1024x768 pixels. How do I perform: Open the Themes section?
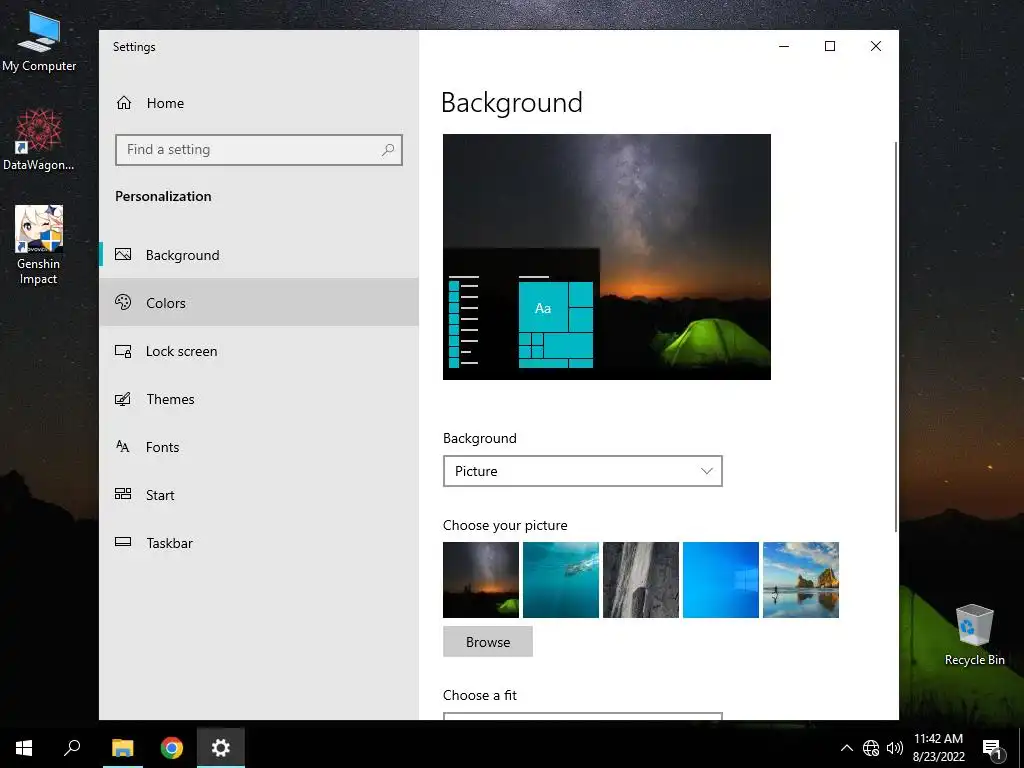click(259, 399)
